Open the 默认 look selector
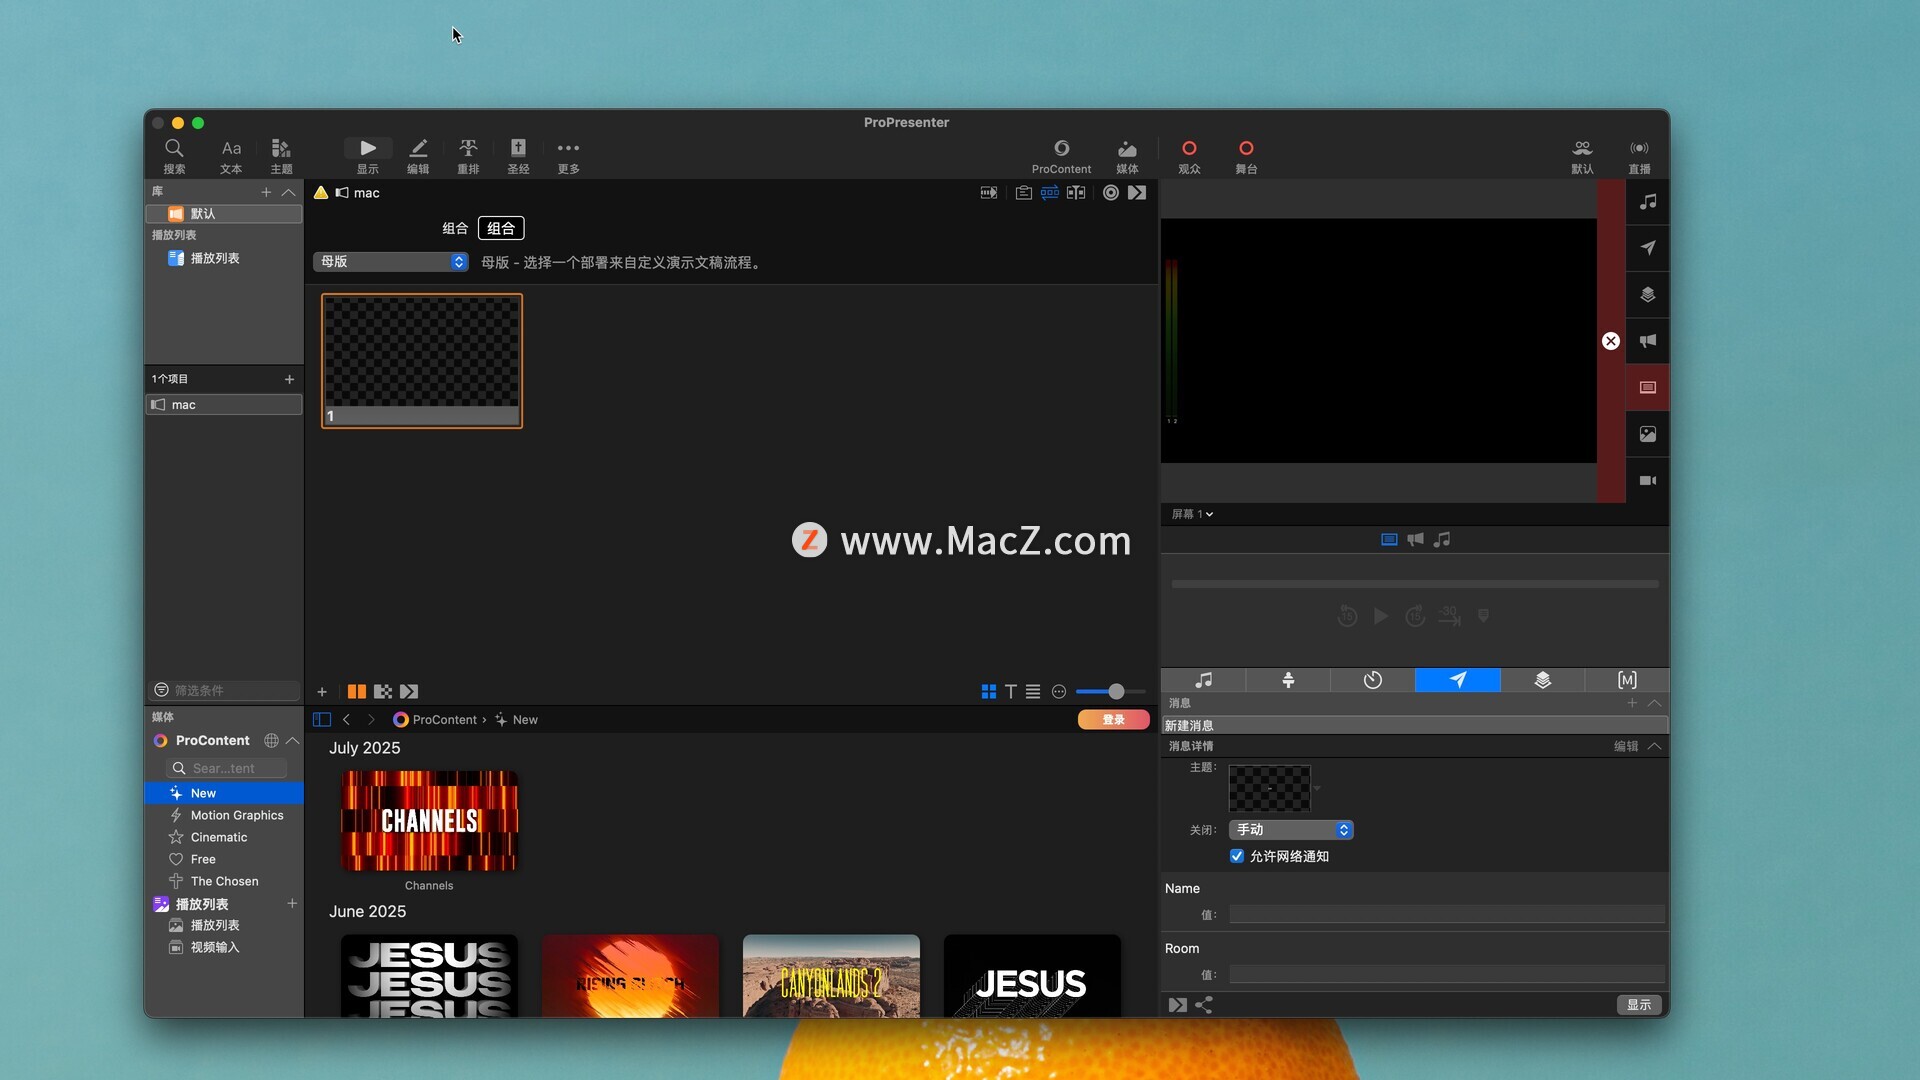Screen dimensions: 1920x1080 click(1582, 156)
